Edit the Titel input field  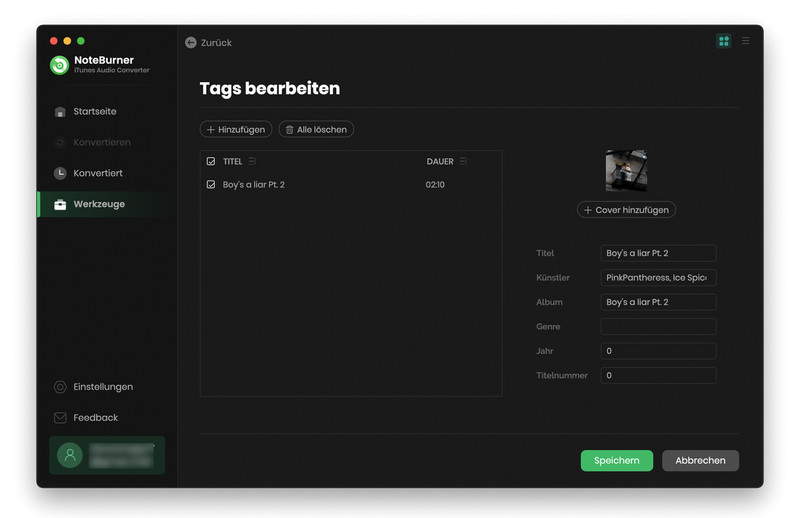click(658, 253)
